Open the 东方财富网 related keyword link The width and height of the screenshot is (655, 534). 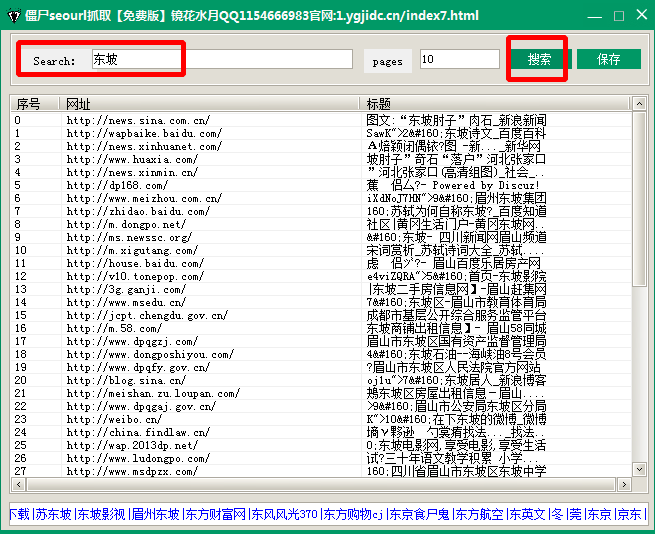pyautogui.click(x=216, y=514)
